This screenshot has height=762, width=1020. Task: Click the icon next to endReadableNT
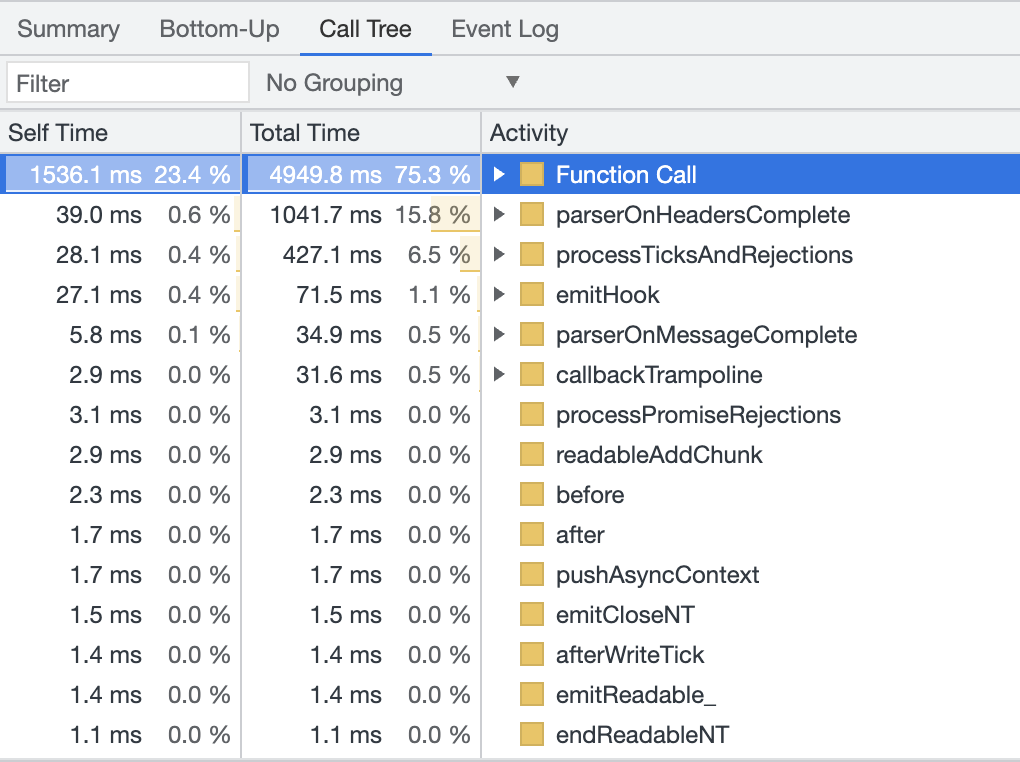click(x=532, y=735)
